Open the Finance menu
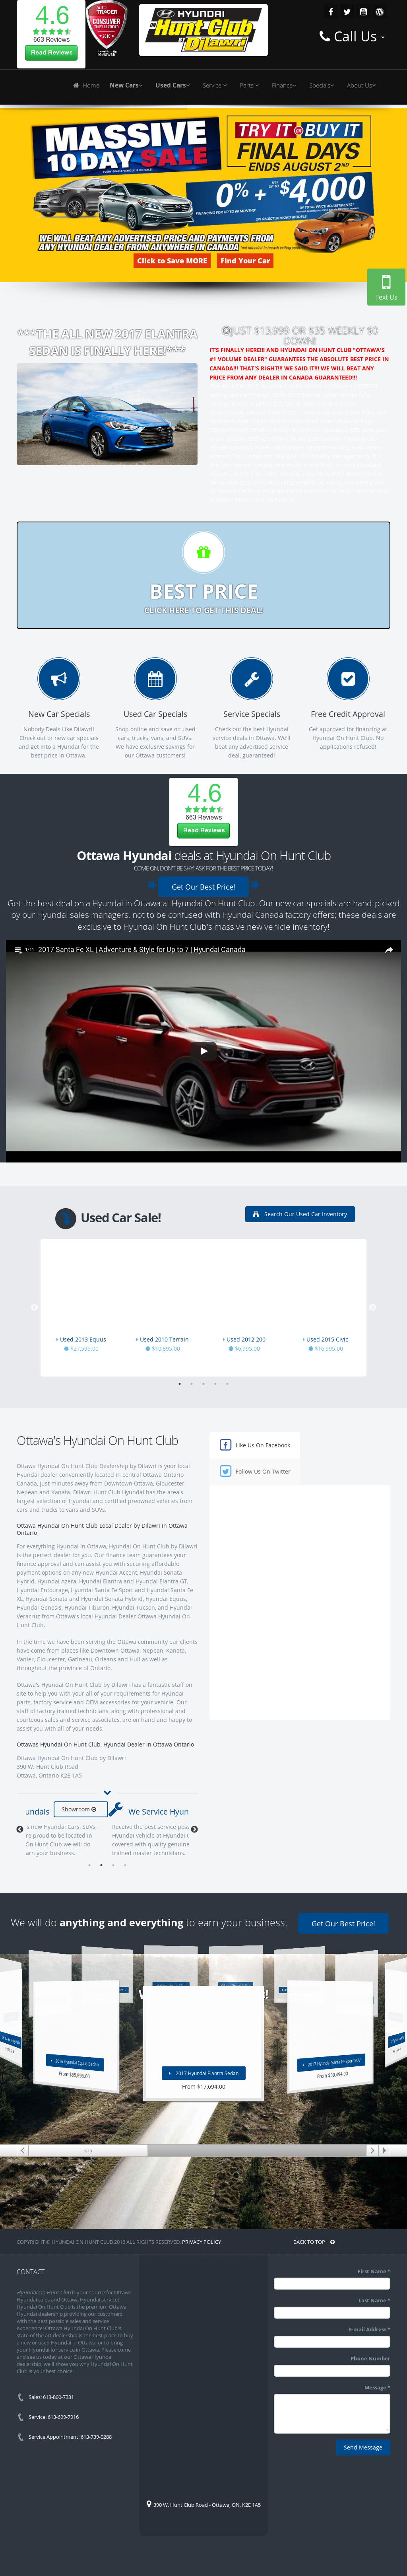407x2576 pixels. click(x=284, y=86)
